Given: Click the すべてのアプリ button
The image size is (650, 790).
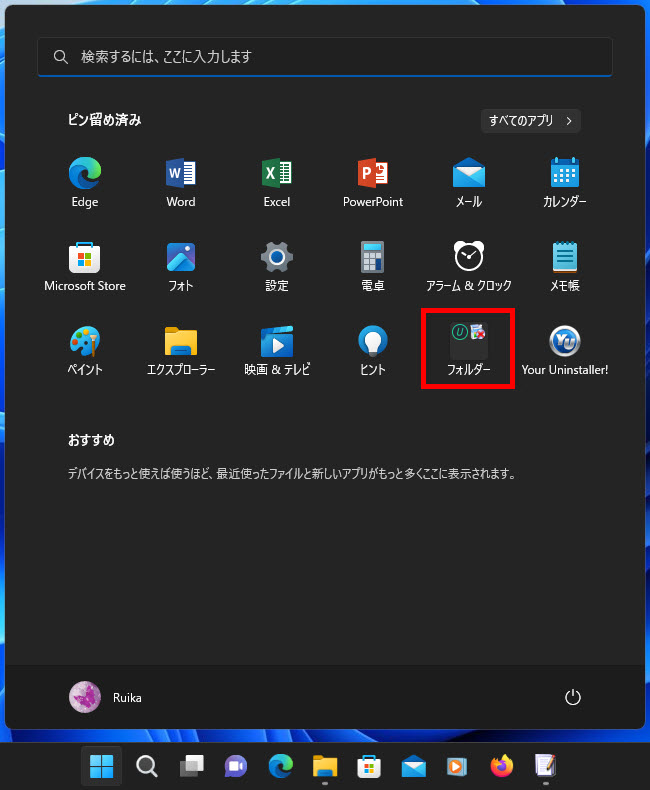Looking at the screenshot, I should pyautogui.click(x=530, y=121).
